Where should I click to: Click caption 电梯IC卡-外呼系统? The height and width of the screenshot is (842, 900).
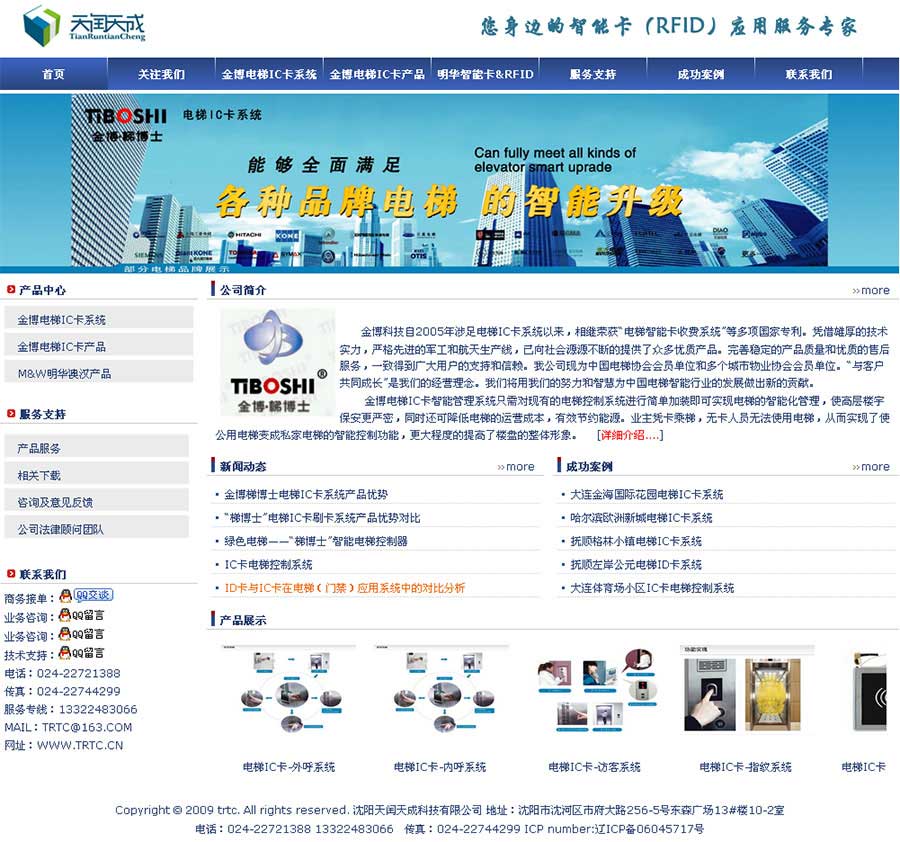(289, 767)
